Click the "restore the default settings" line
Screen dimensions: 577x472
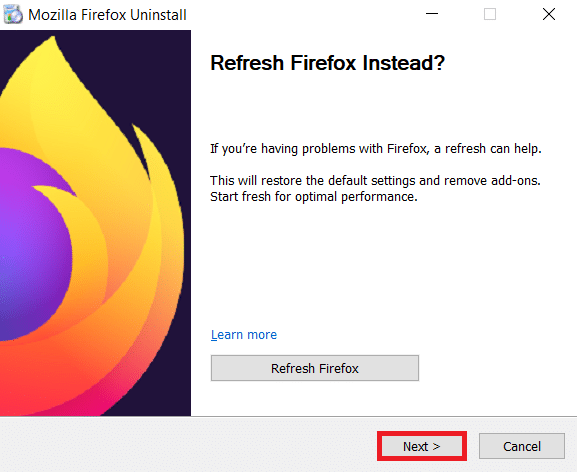click(375, 181)
